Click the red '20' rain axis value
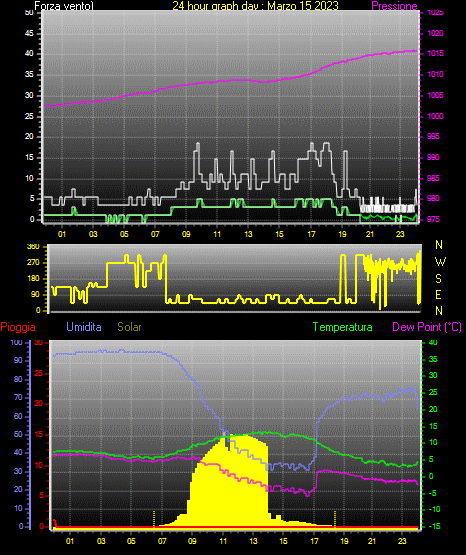 coord(39,404)
